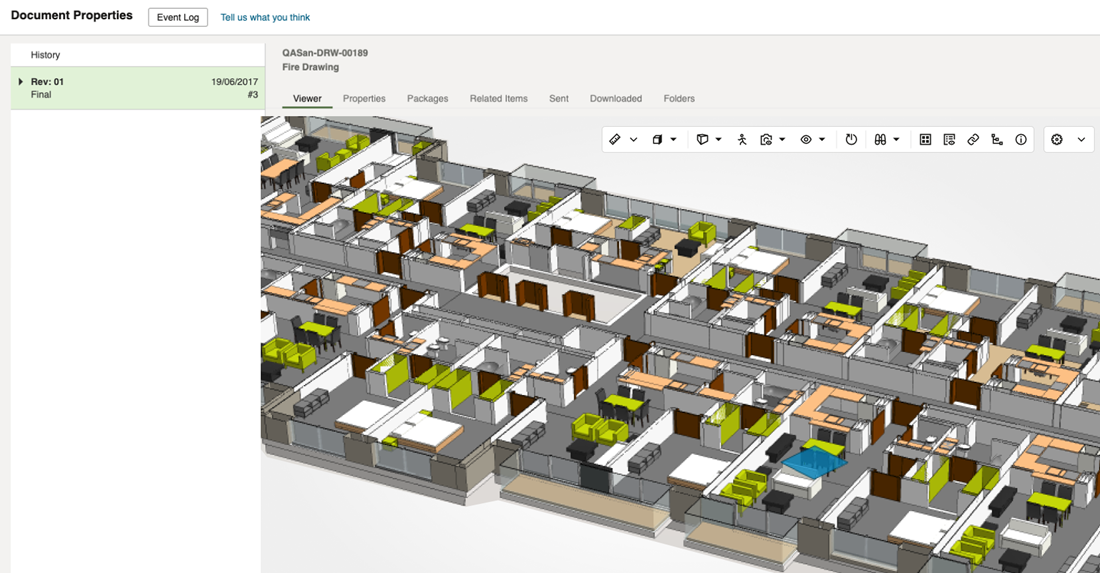Open the viewer settings gear

tap(1057, 140)
